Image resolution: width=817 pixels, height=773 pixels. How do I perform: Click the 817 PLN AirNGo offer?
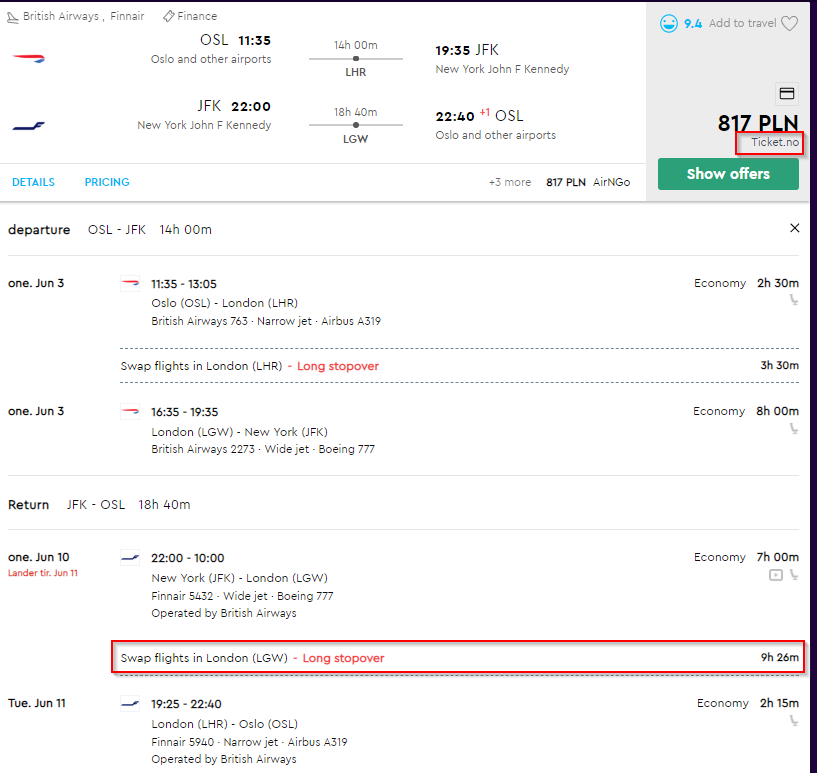588,182
